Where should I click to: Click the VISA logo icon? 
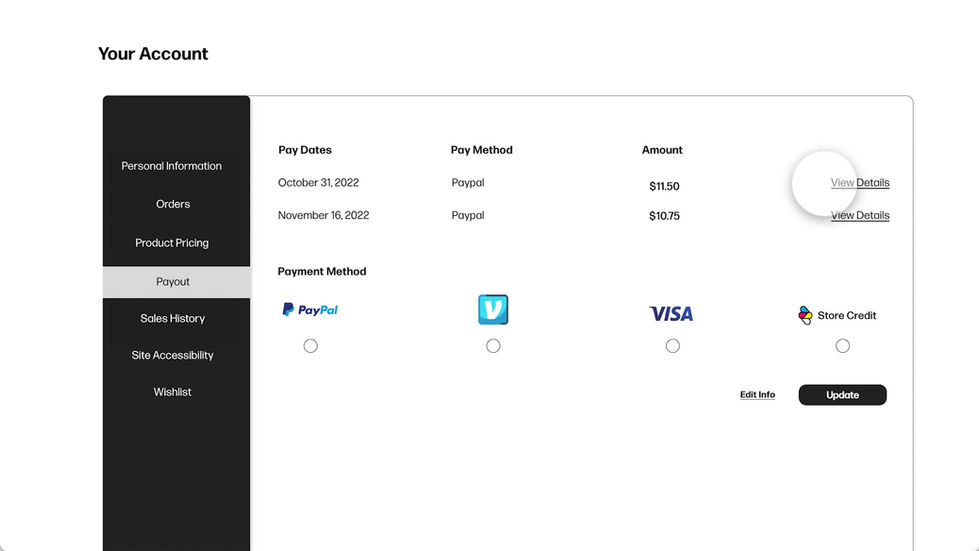pos(671,314)
